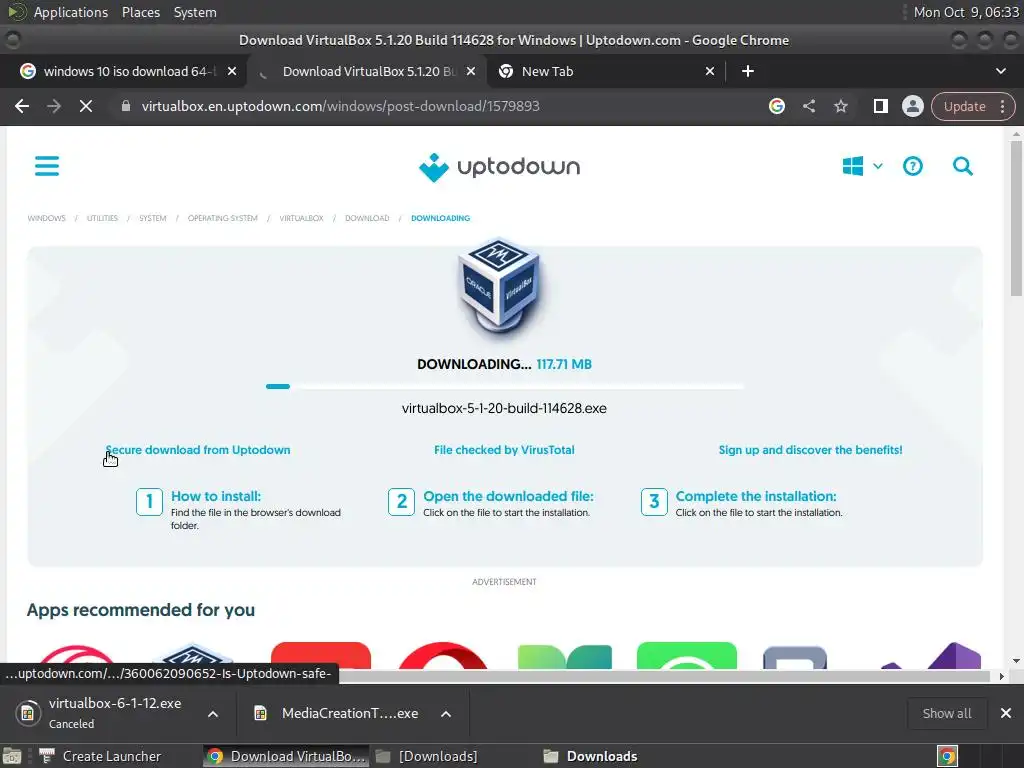Open the Windows platform selector icon
Image resolution: width=1024 pixels, height=768 pixels.
853,166
